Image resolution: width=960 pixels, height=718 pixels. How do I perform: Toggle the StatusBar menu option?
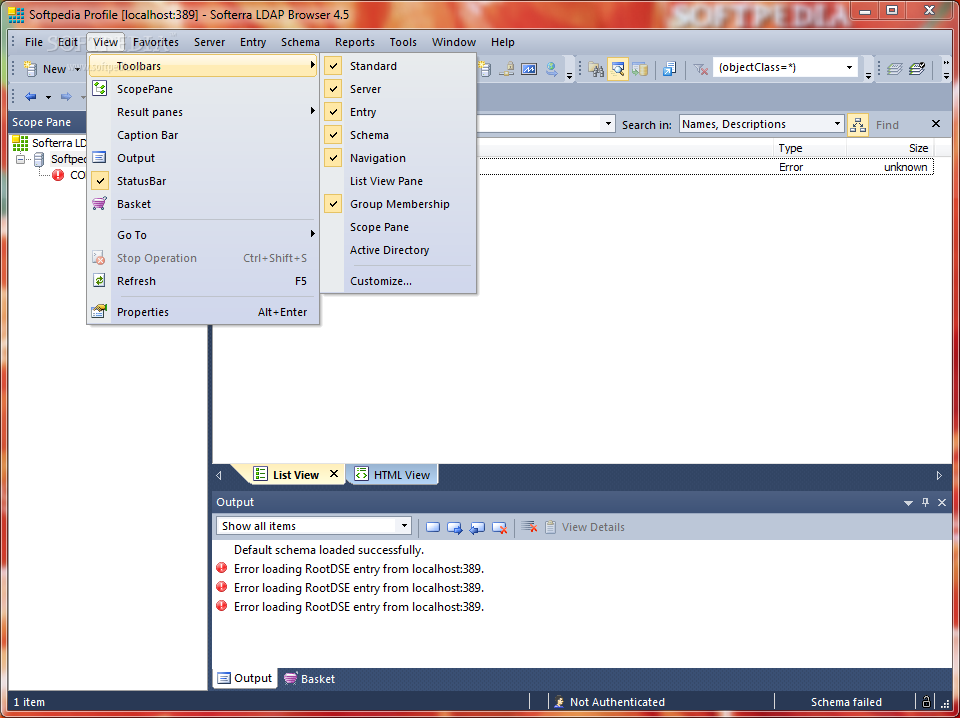click(x=203, y=181)
